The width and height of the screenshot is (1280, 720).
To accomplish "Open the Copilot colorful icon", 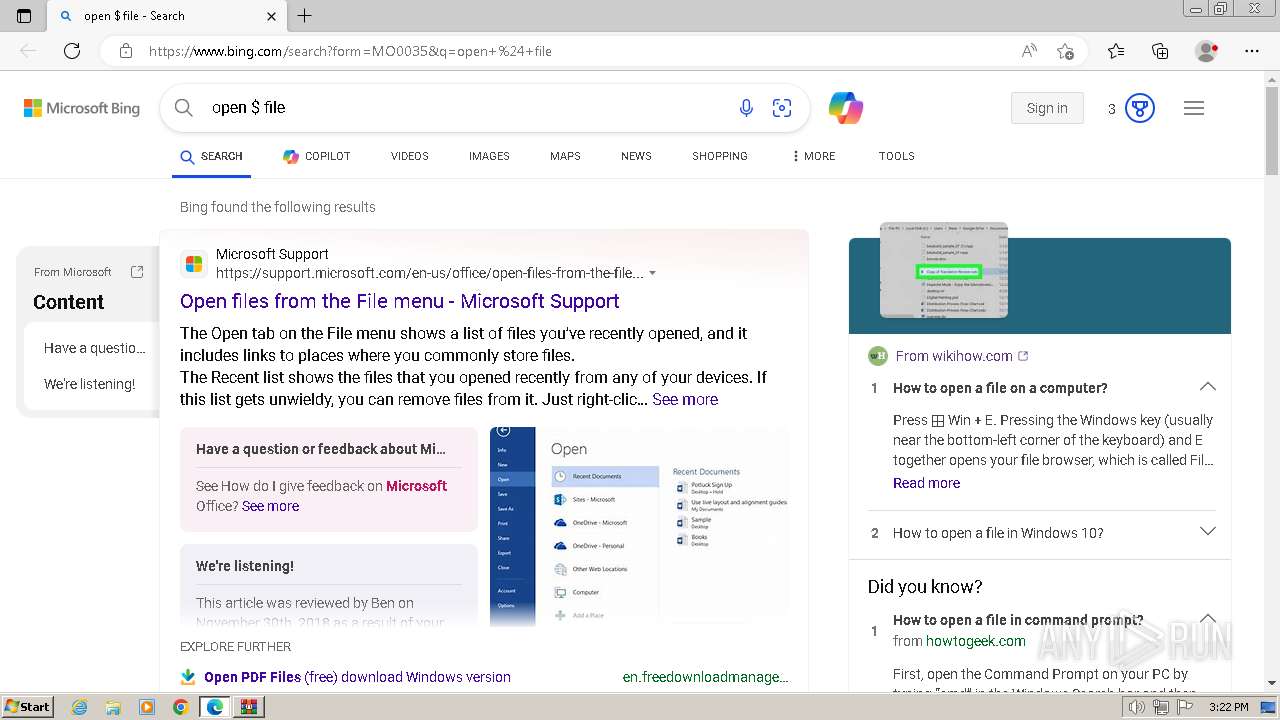I will pos(846,108).
